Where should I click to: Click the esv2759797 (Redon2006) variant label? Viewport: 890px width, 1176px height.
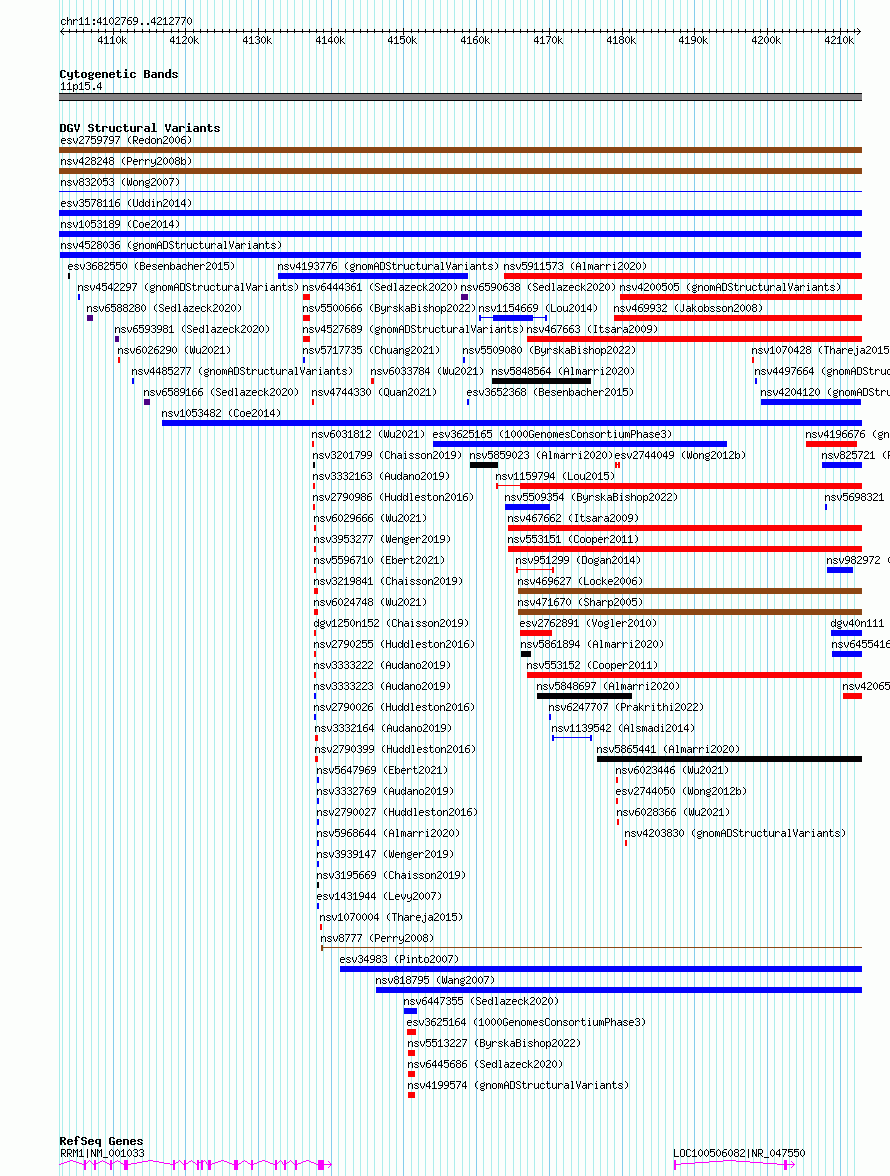point(126,140)
